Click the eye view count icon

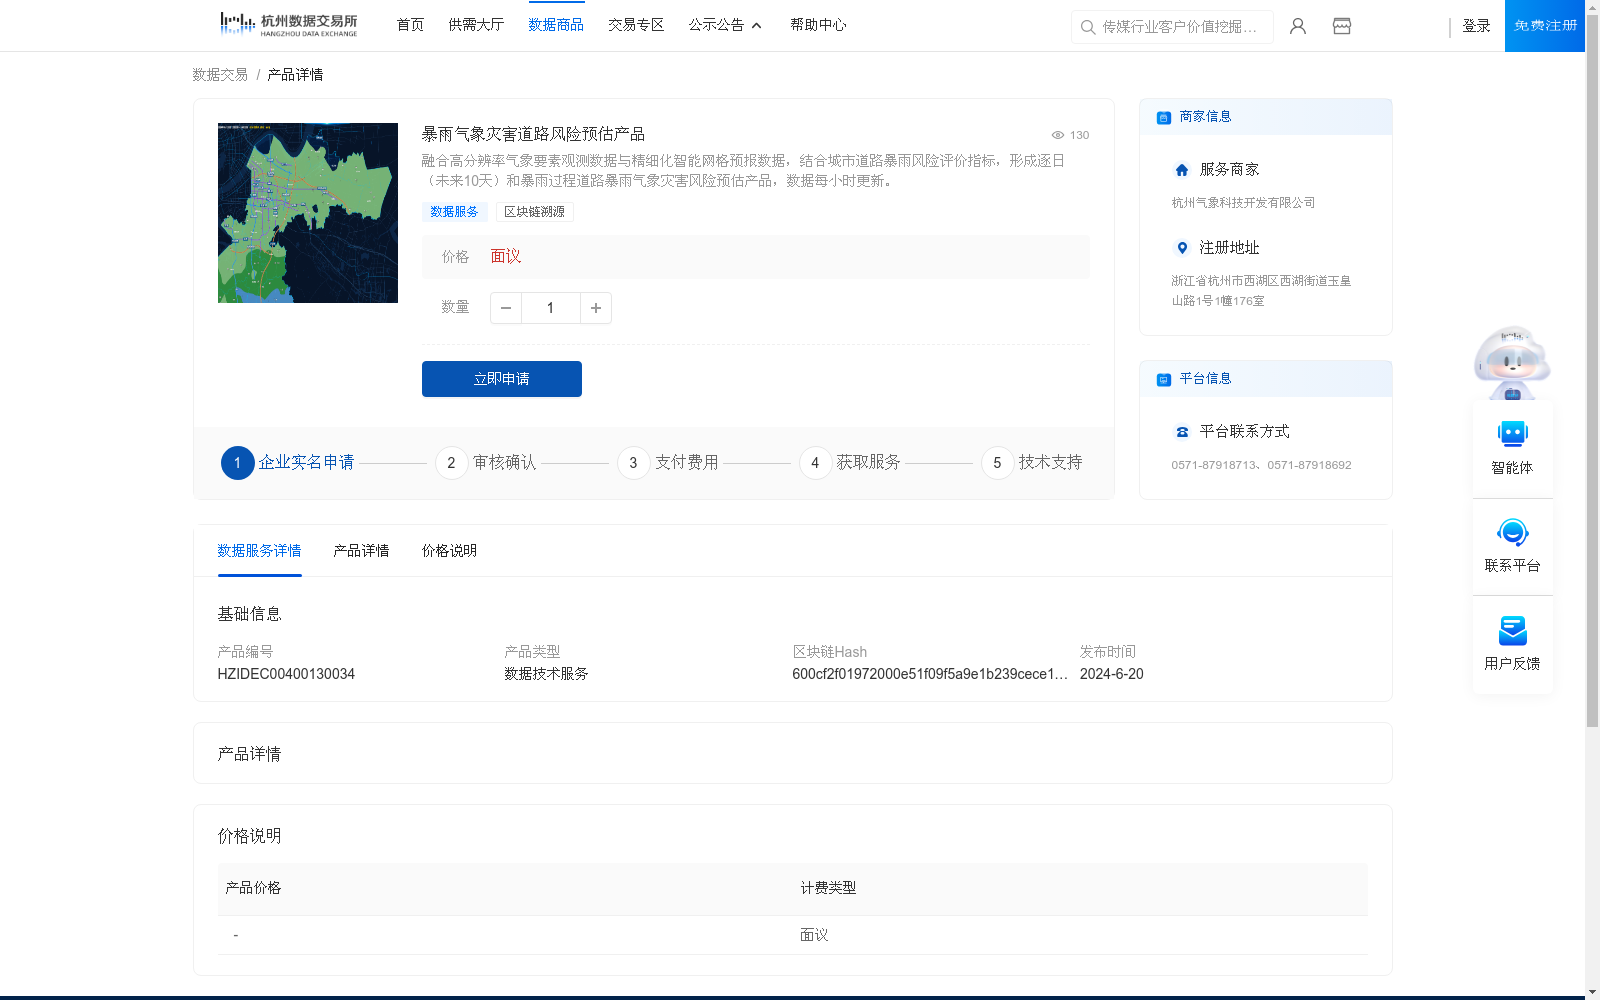pyautogui.click(x=1057, y=135)
